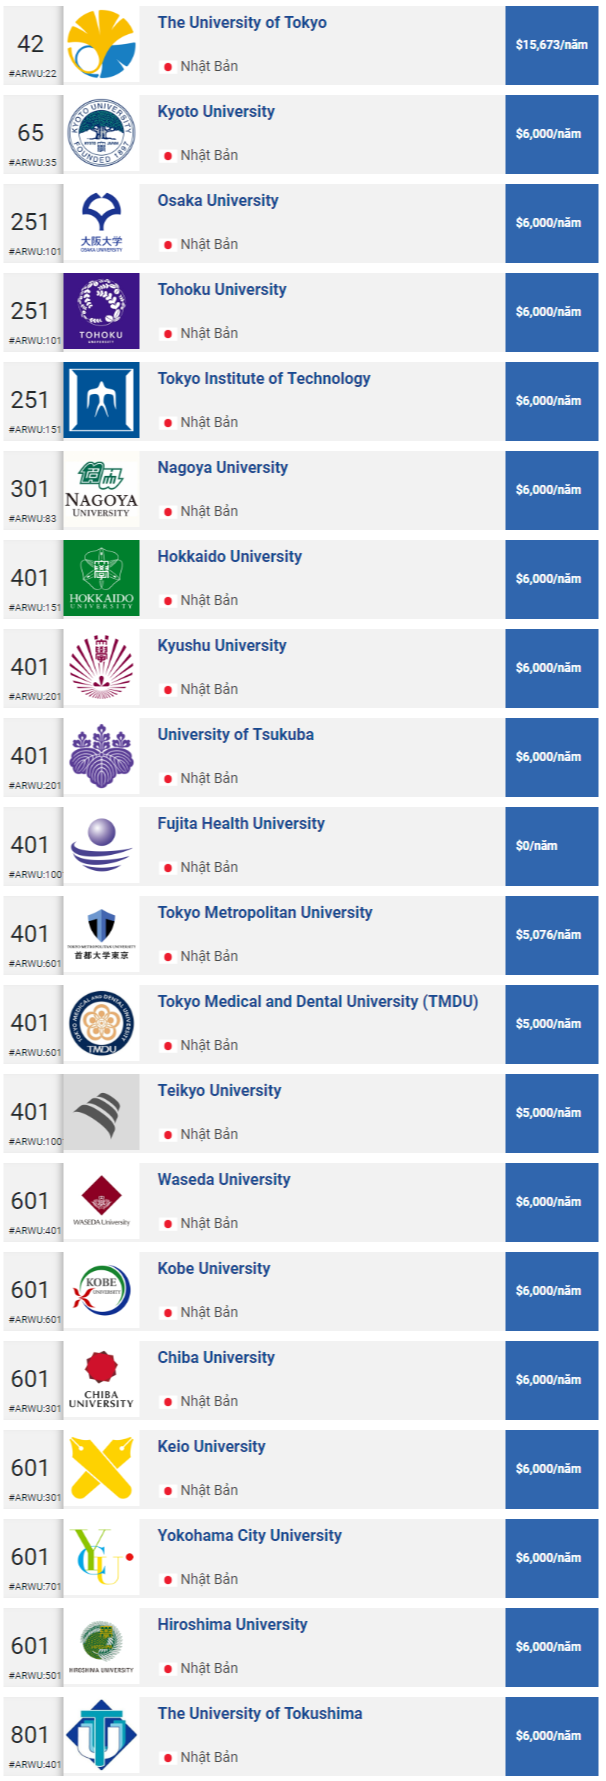Click the Tokyo Institute of Technology logo
The width and height of the screenshot is (606, 1781).
click(101, 401)
